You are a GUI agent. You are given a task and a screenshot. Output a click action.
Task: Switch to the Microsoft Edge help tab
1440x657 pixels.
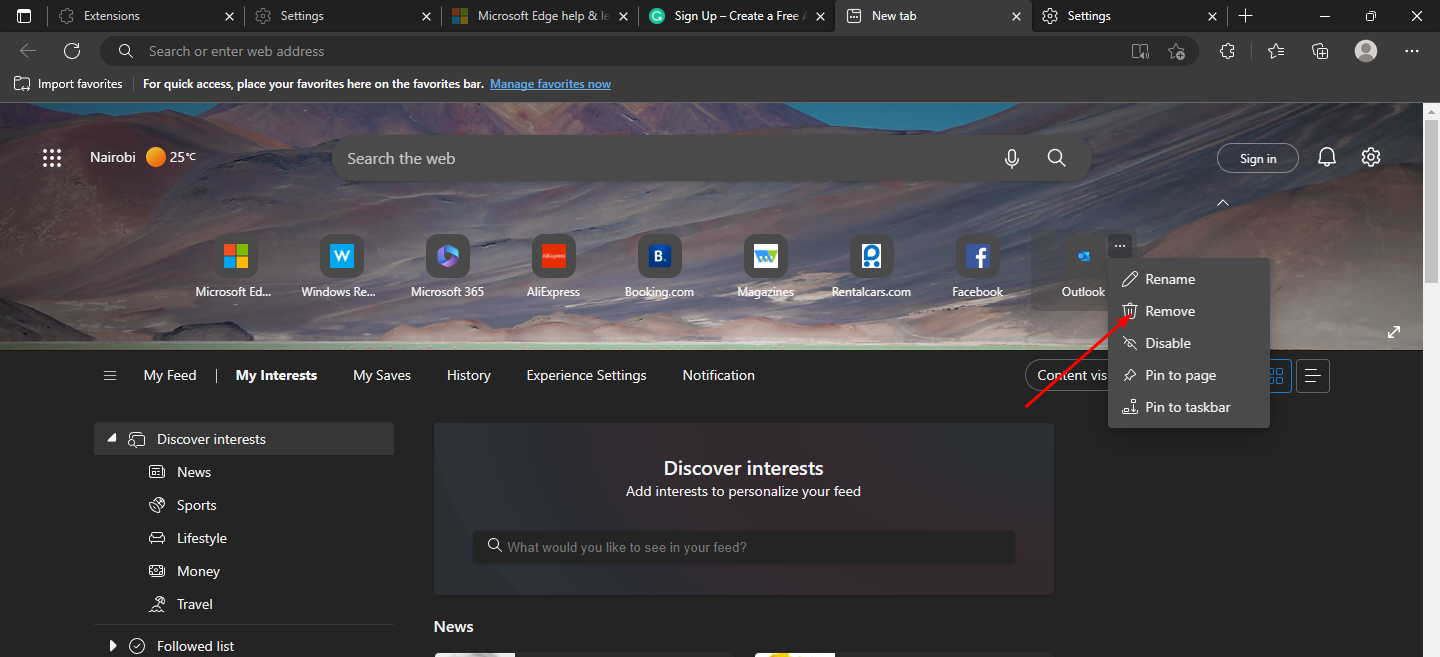(x=539, y=16)
